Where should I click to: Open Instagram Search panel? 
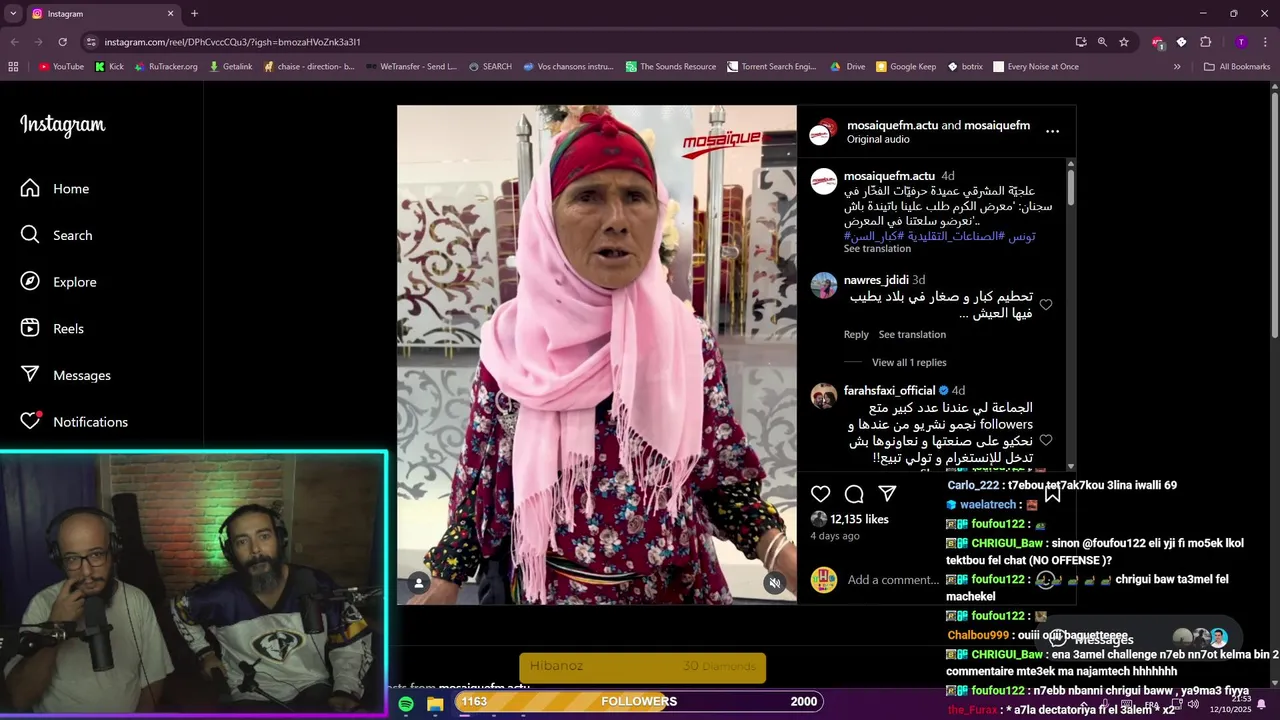point(57,235)
